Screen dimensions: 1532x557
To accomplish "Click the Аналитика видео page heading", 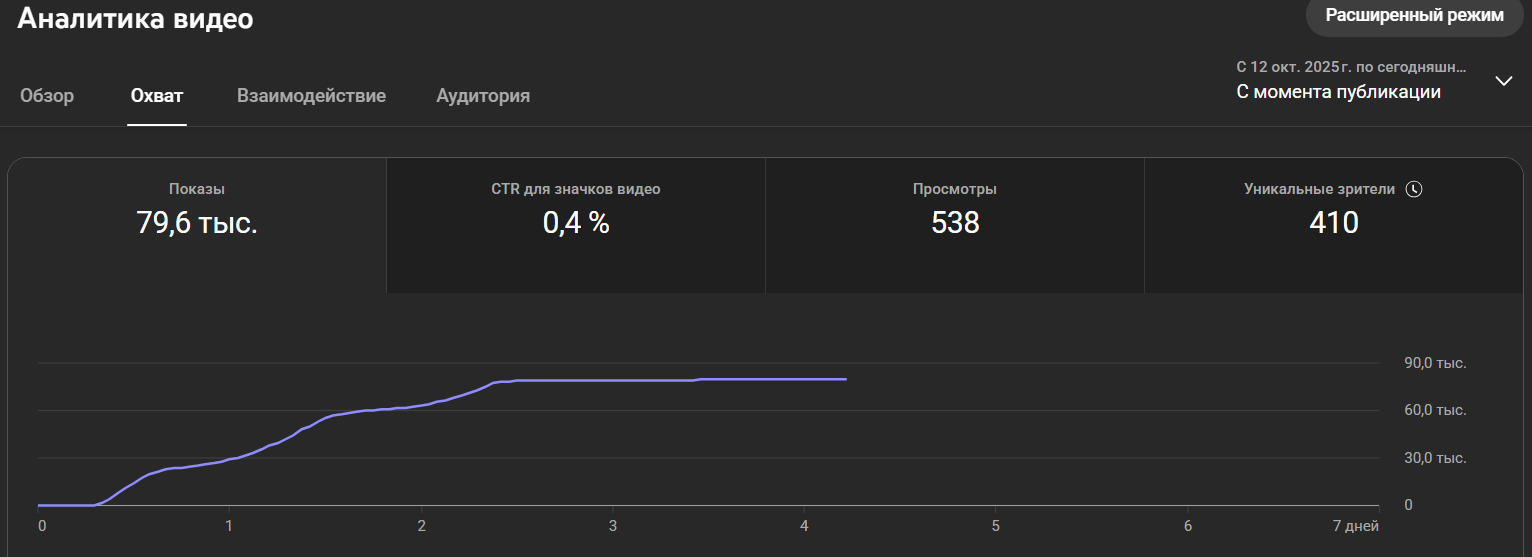I will click(x=136, y=19).
